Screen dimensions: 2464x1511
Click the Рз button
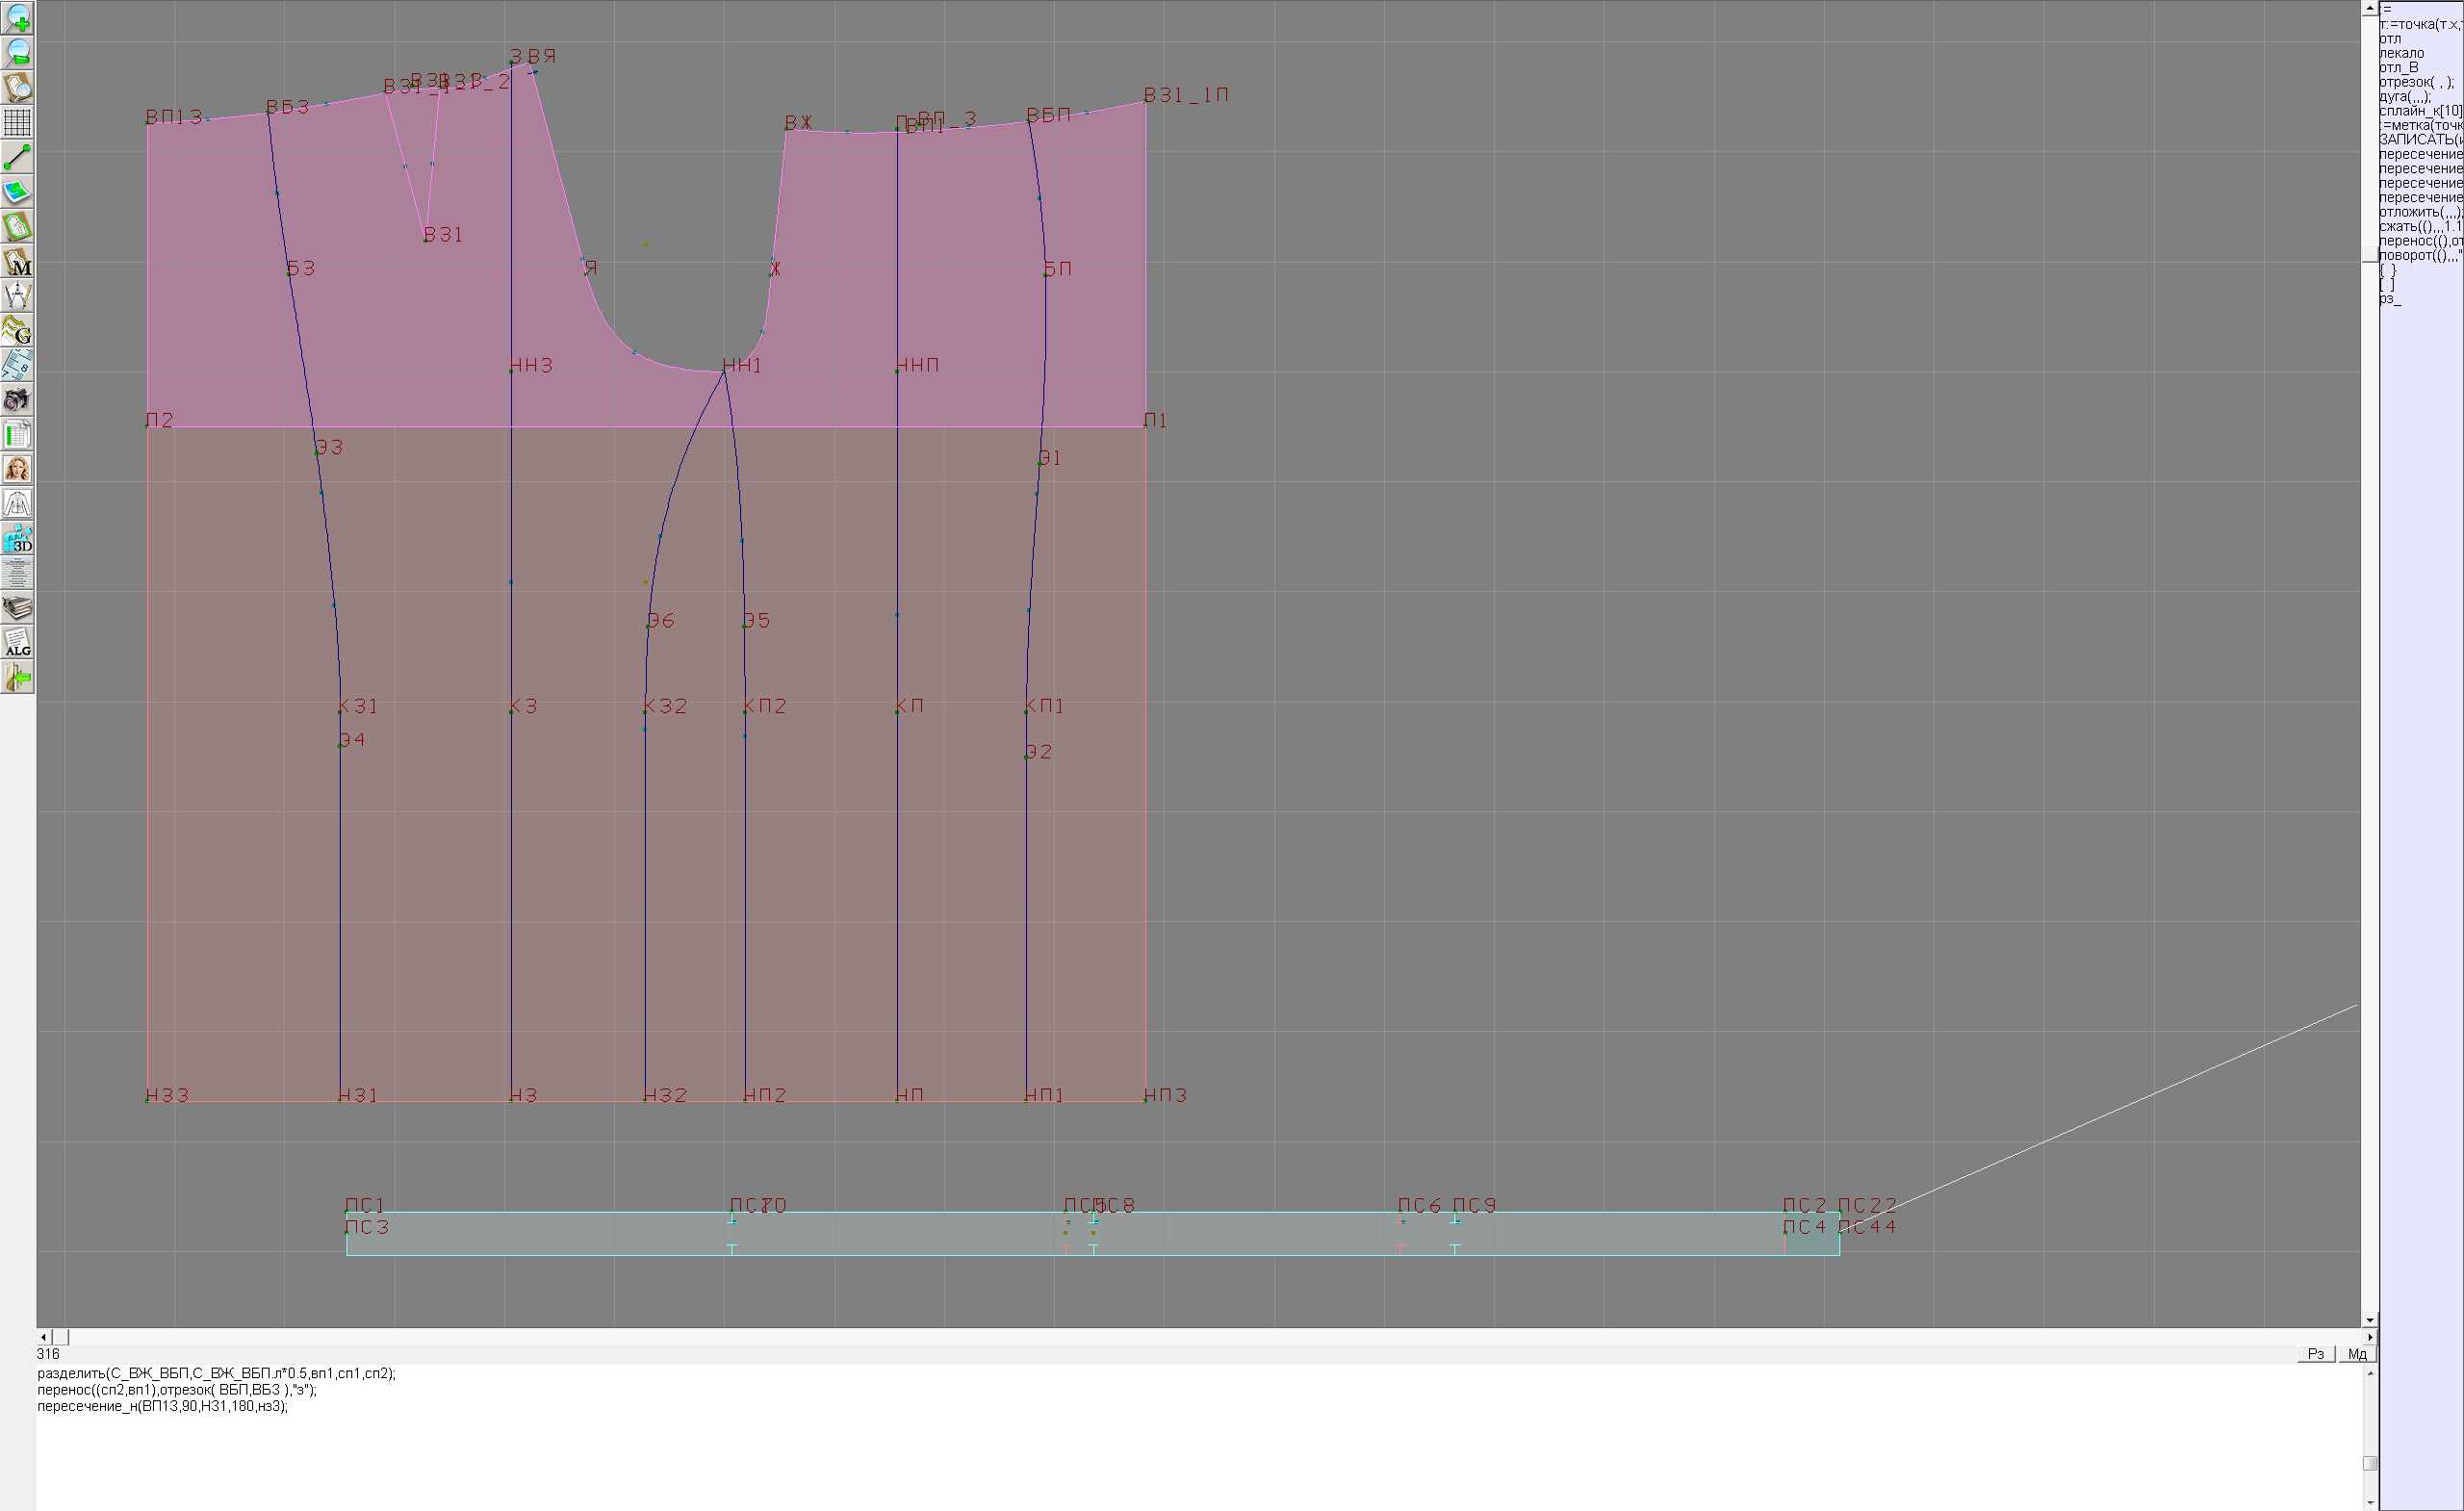[2316, 1354]
